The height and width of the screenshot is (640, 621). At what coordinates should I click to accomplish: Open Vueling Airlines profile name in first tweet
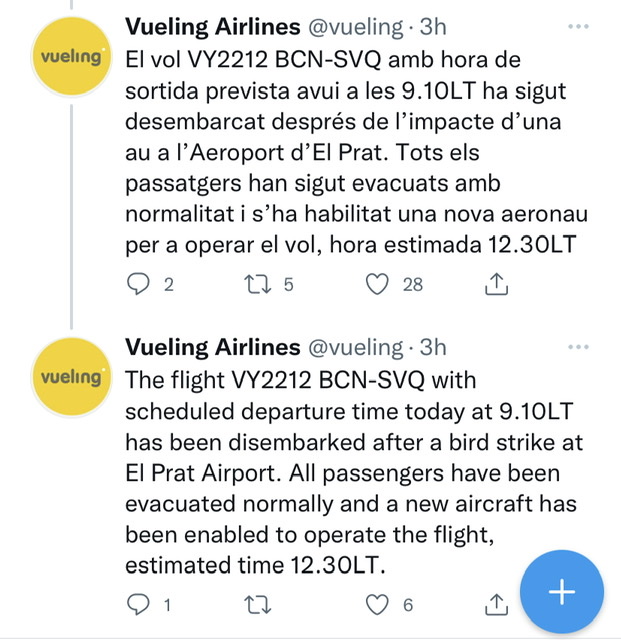coord(212,27)
